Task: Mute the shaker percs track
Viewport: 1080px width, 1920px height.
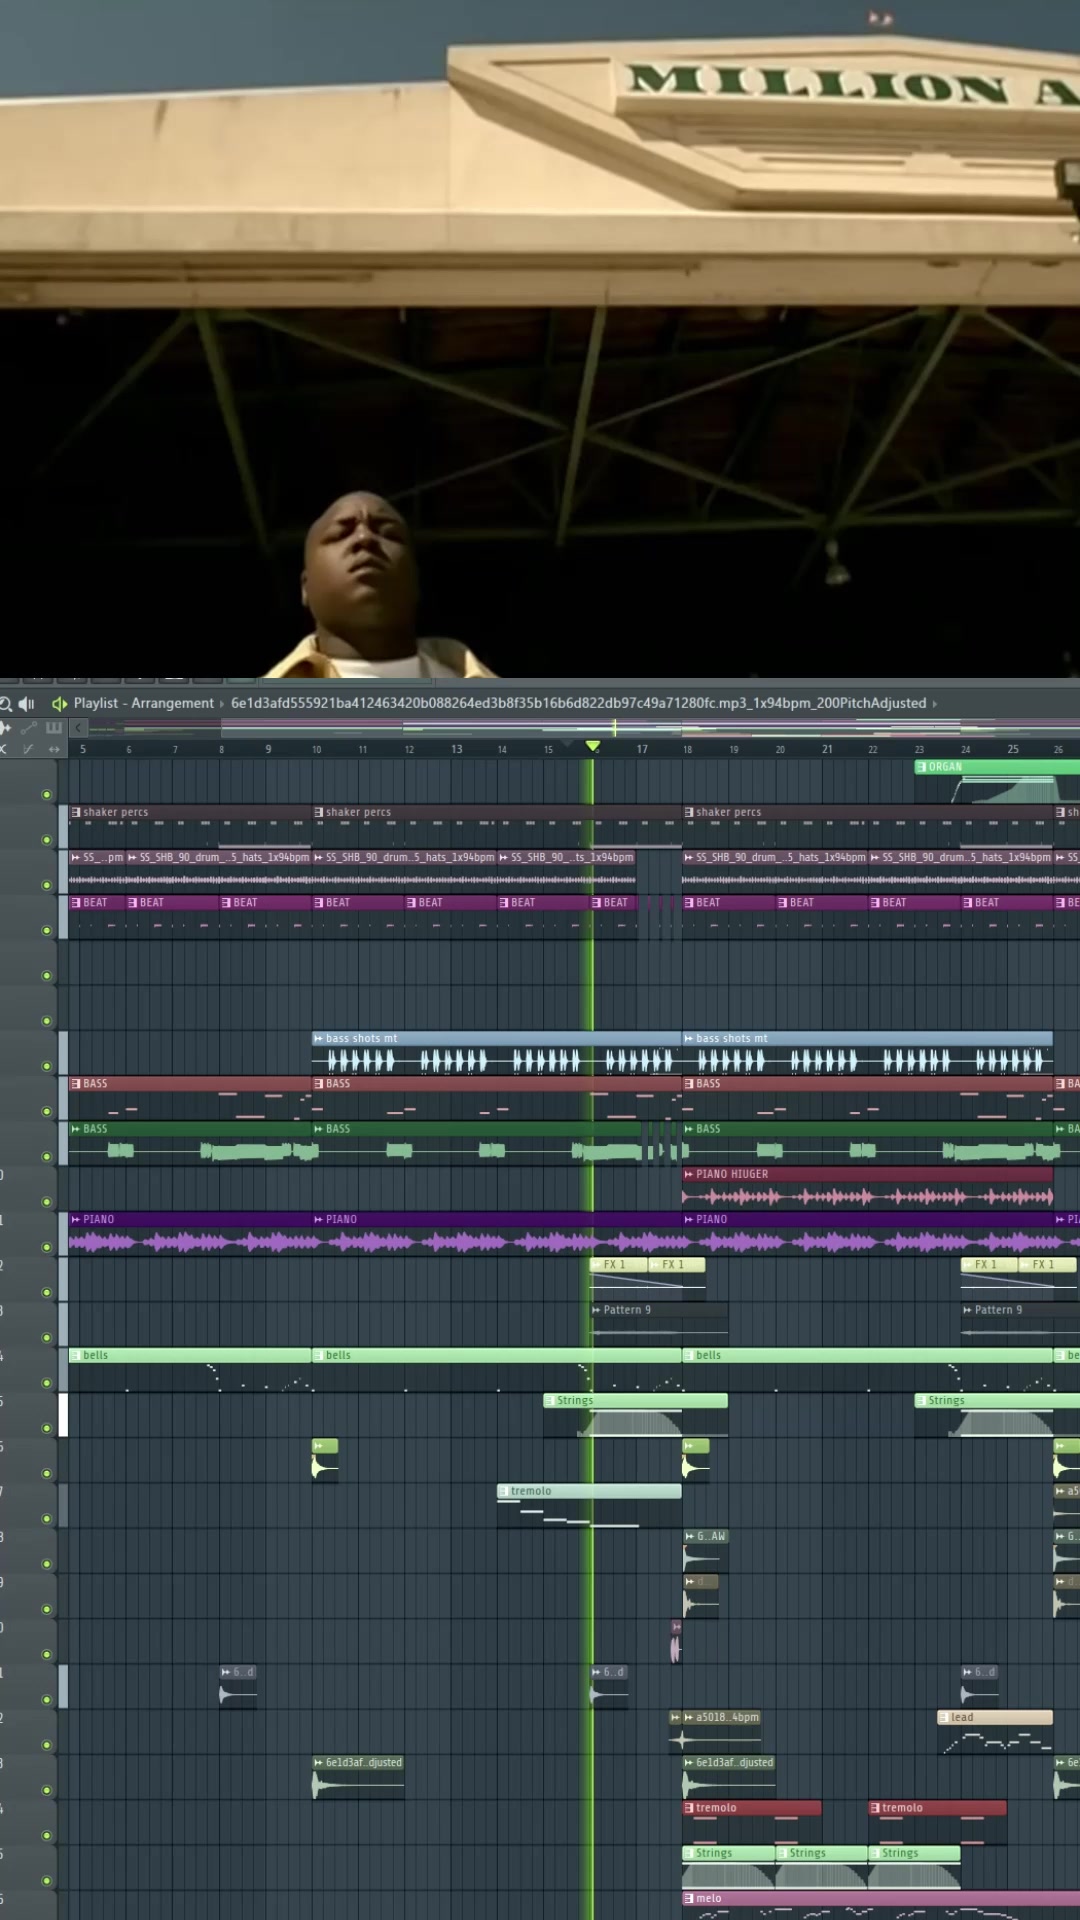Action: 46,840
